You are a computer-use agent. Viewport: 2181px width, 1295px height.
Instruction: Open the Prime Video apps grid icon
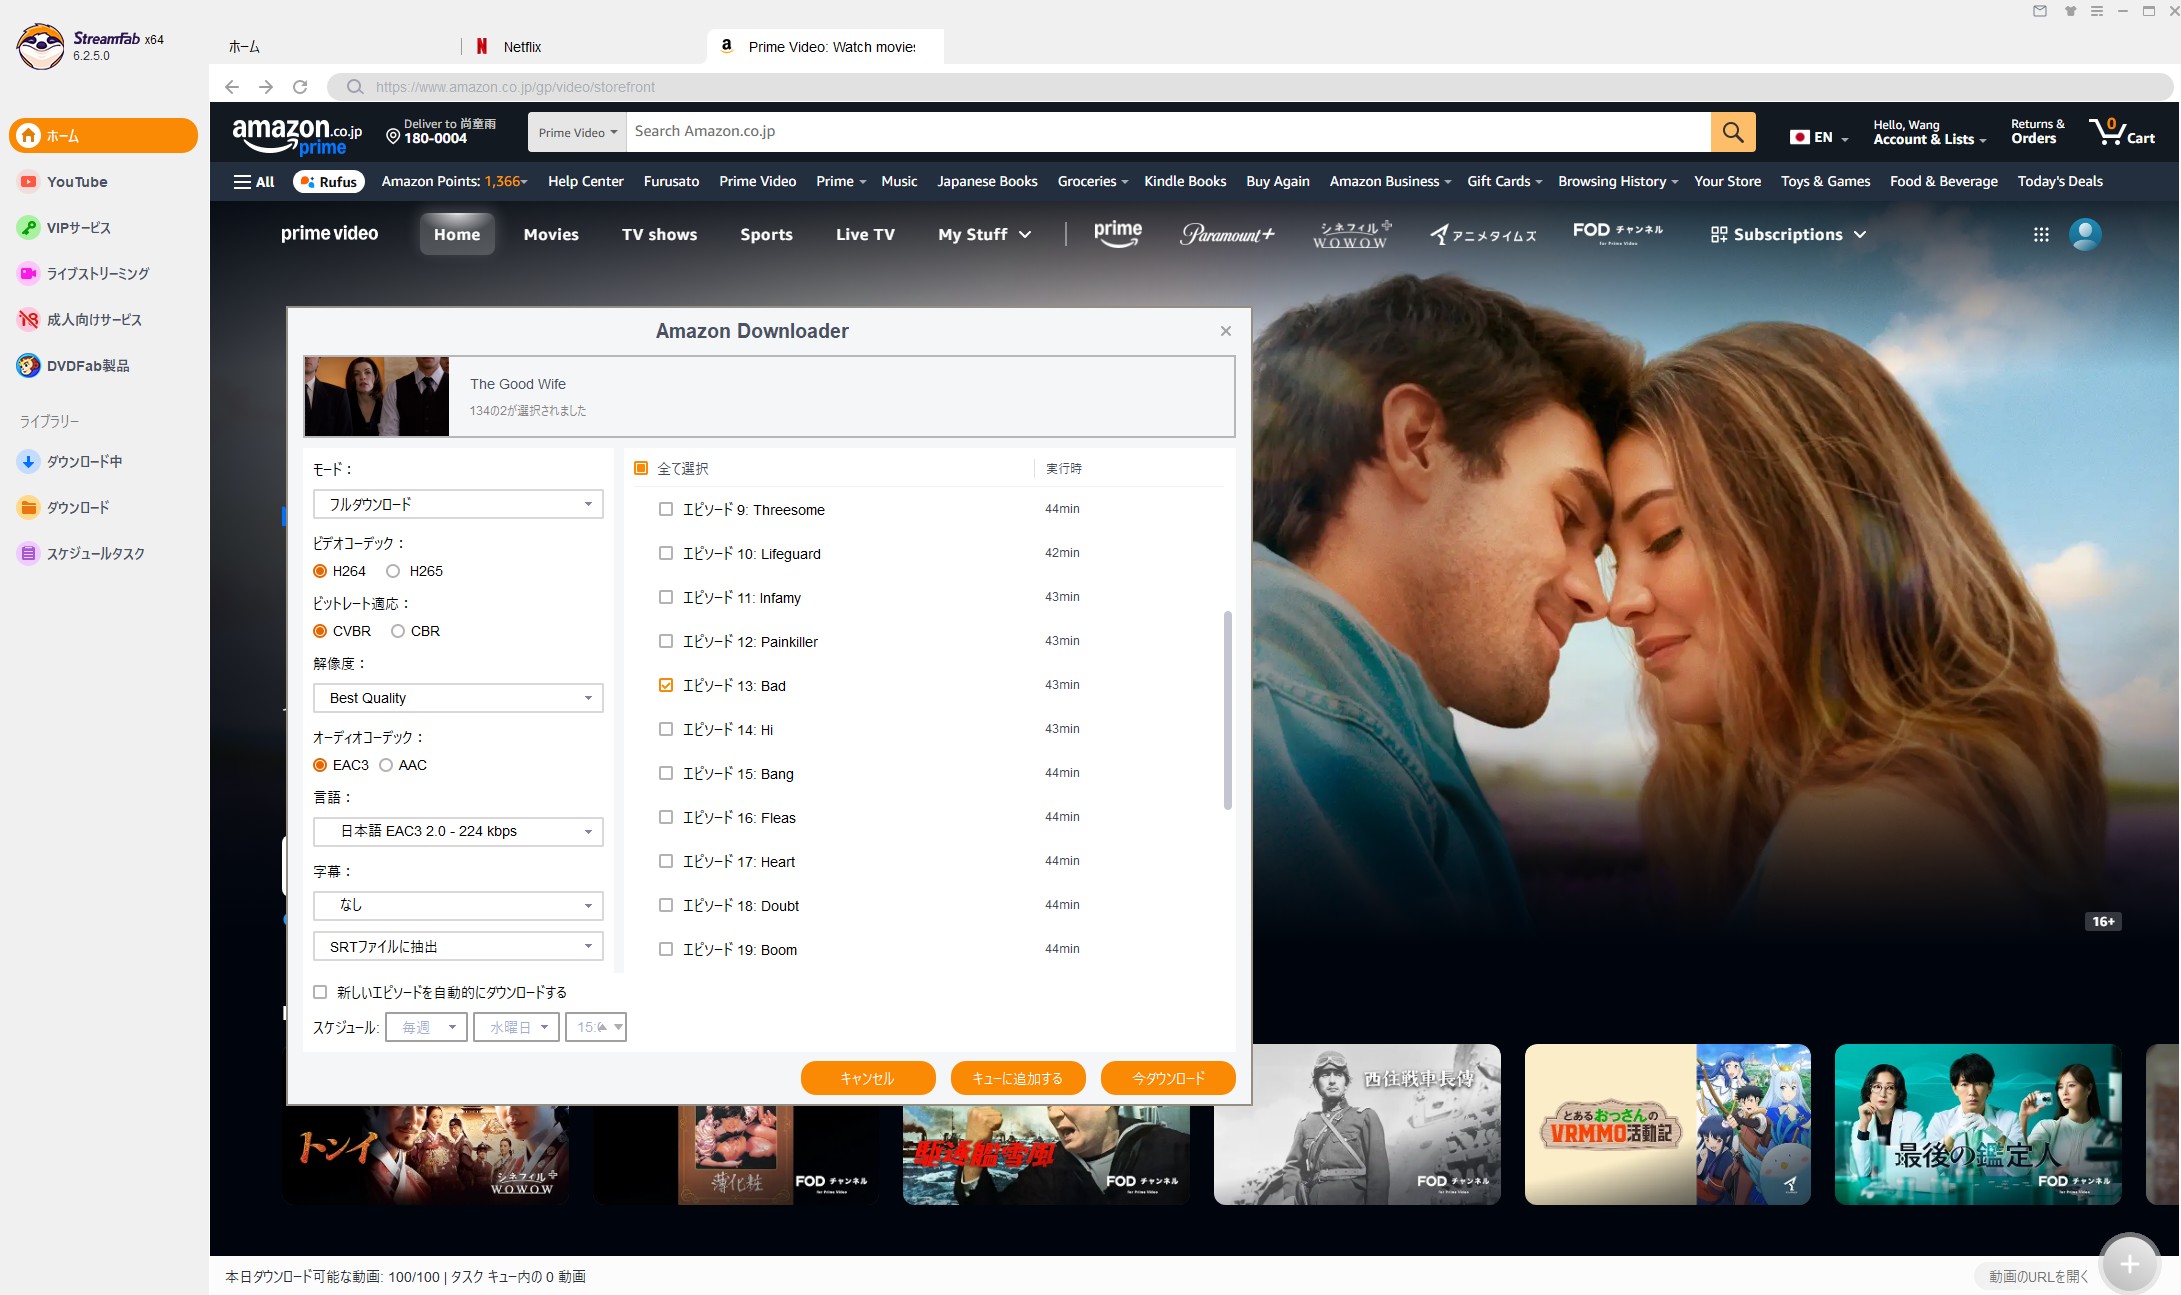point(2041,234)
